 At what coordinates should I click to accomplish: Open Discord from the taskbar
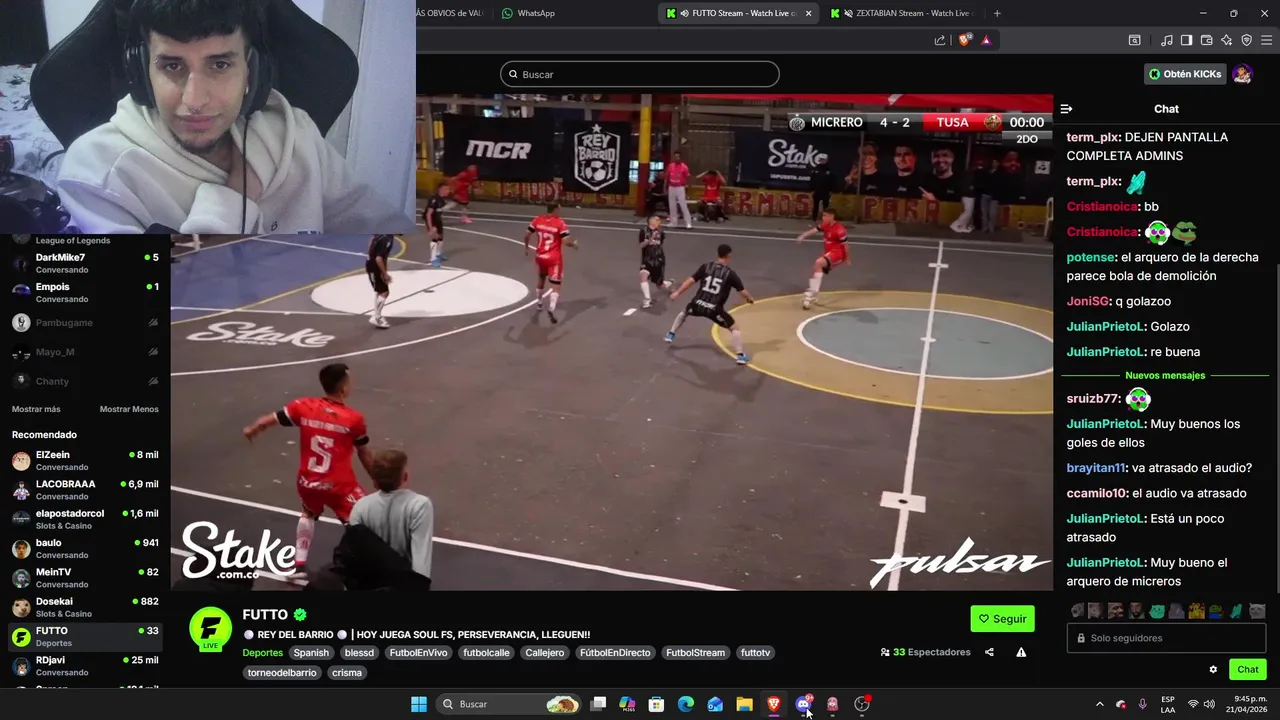[x=803, y=704]
